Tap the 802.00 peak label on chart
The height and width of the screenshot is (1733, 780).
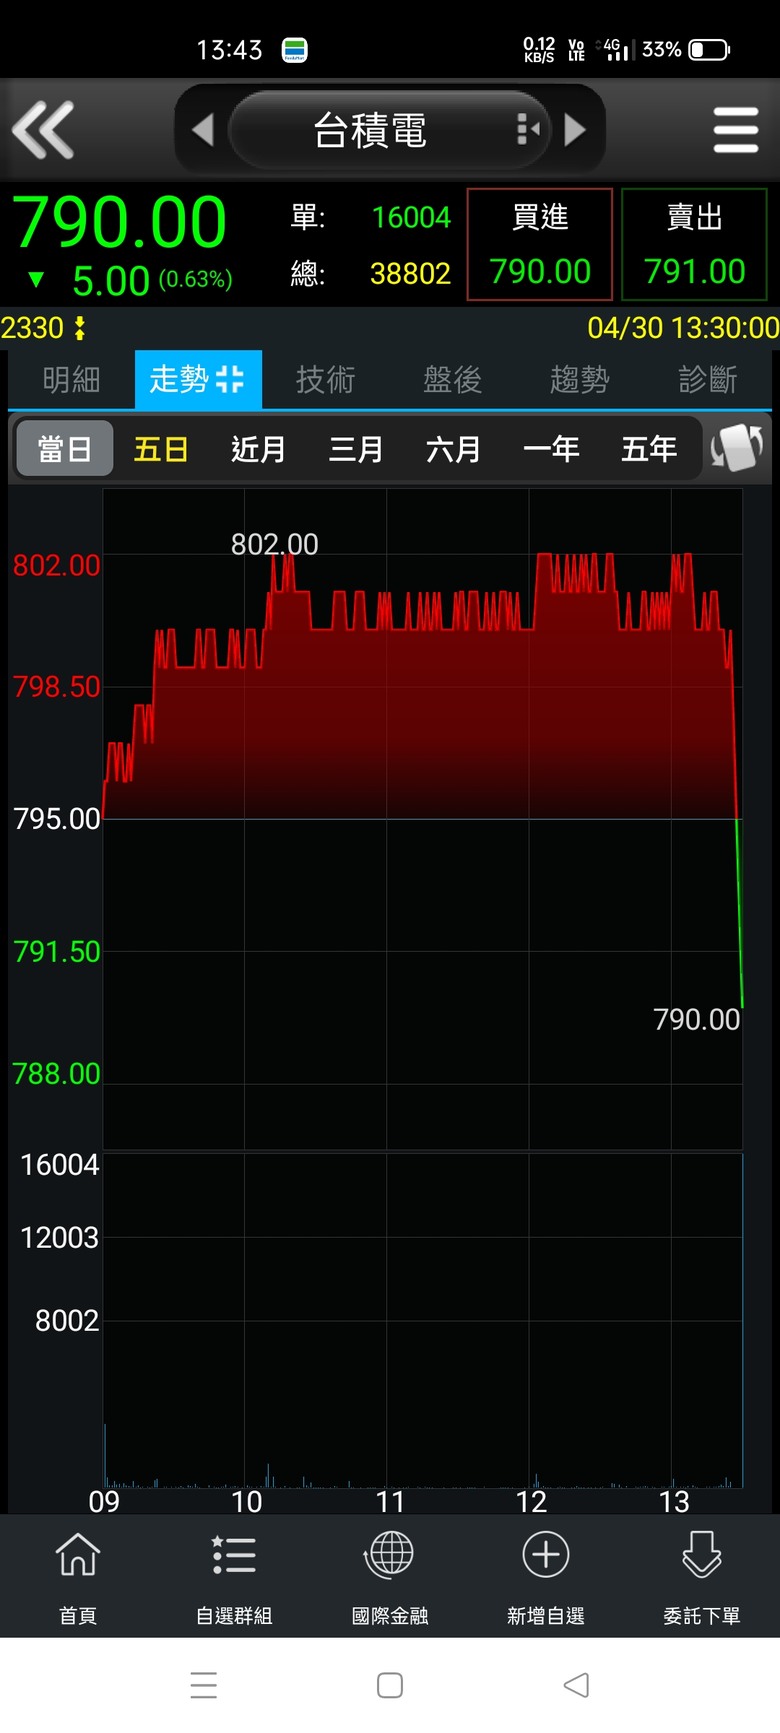[x=274, y=544]
